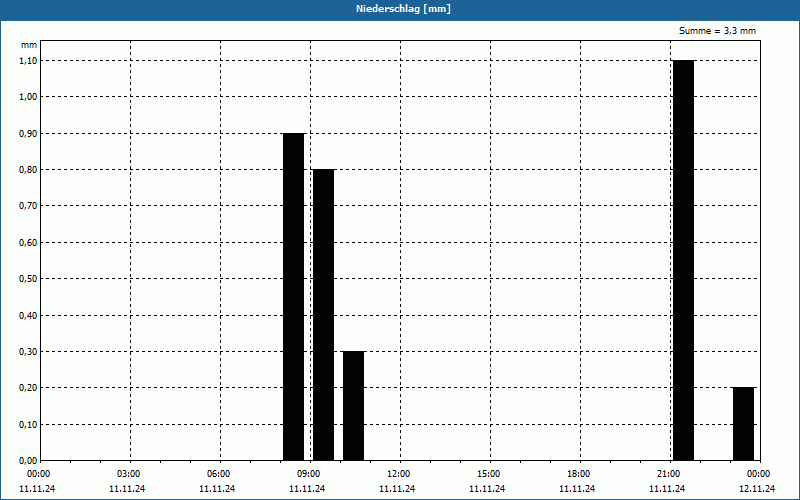Click the "0,10" y-axis value

click(28, 424)
